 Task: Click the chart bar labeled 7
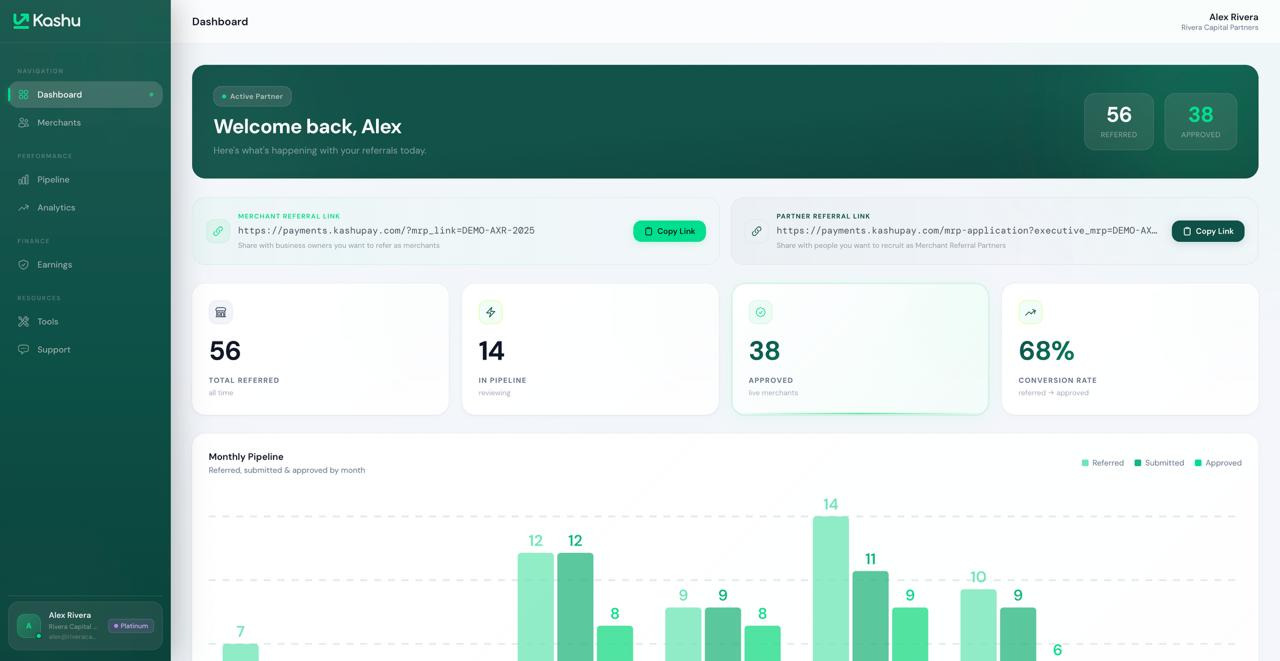[x=240, y=652]
